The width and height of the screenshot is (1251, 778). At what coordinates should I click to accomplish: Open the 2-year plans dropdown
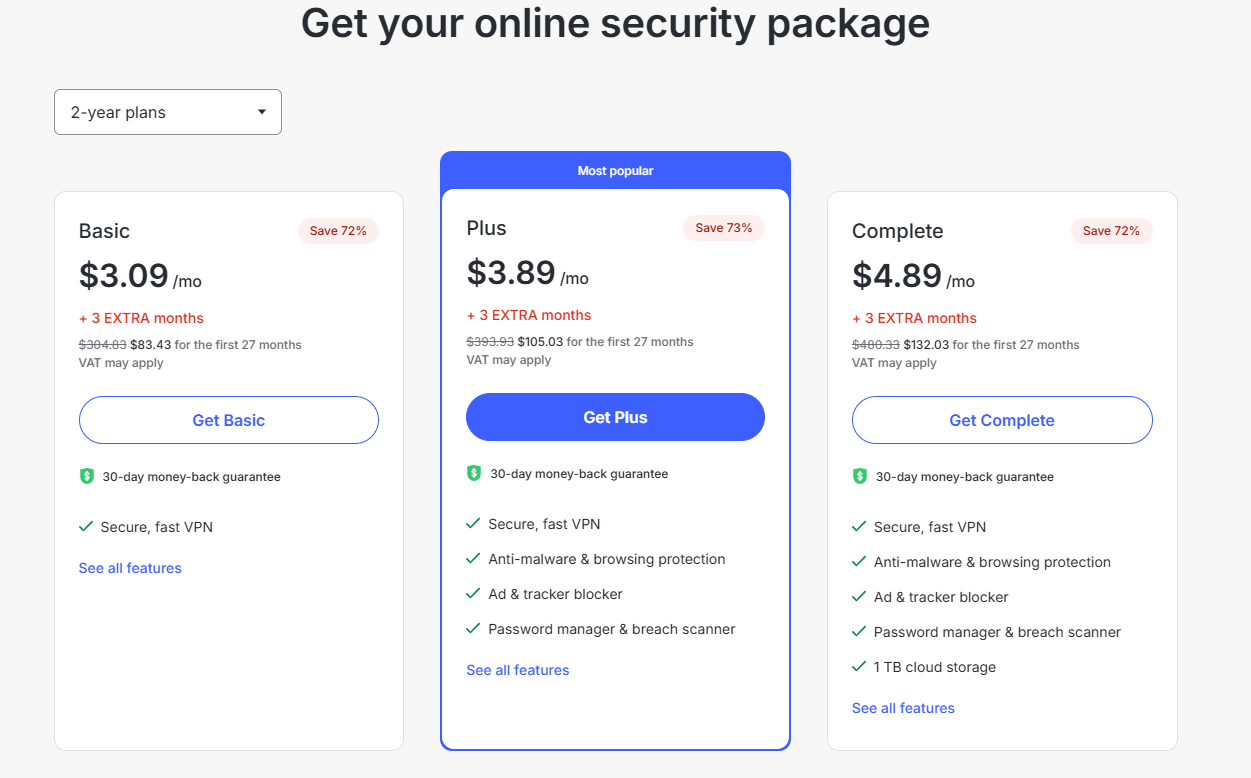(168, 112)
